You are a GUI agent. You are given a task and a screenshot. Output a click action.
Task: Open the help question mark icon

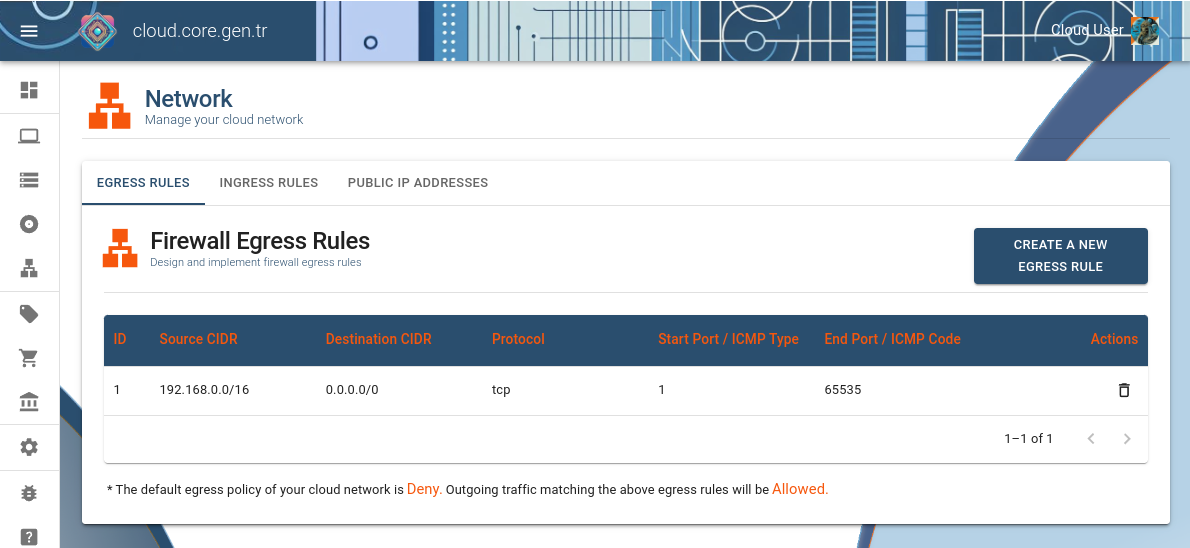[29, 537]
